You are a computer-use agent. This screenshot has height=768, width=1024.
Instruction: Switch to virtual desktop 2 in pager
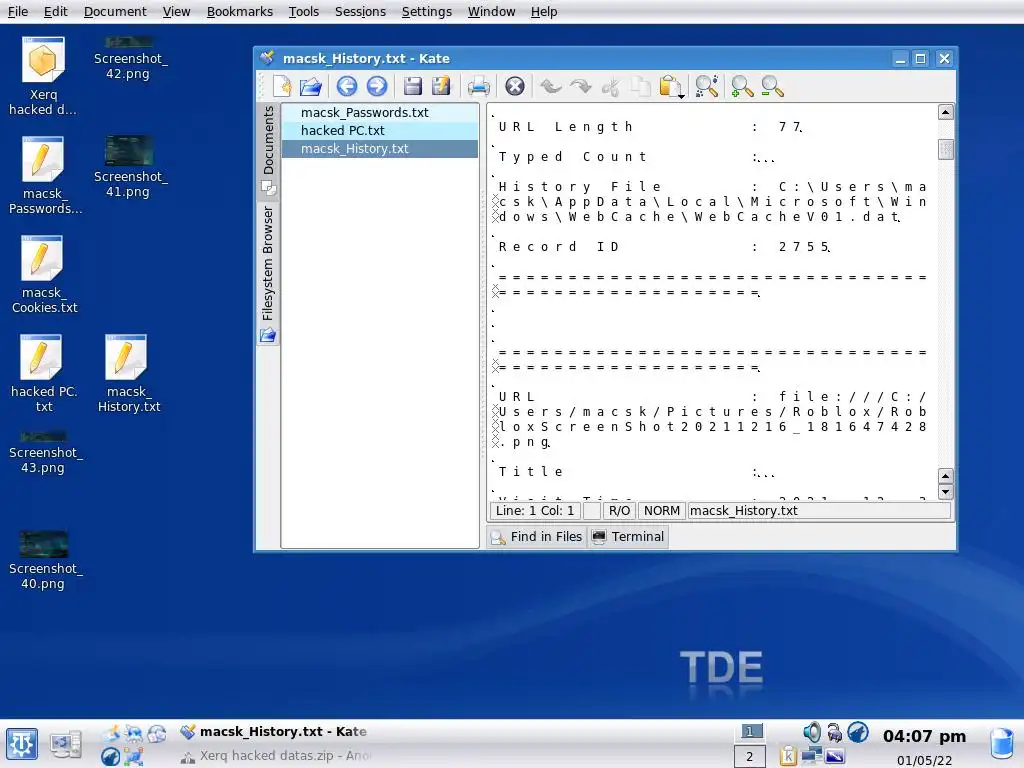(x=750, y=756)
